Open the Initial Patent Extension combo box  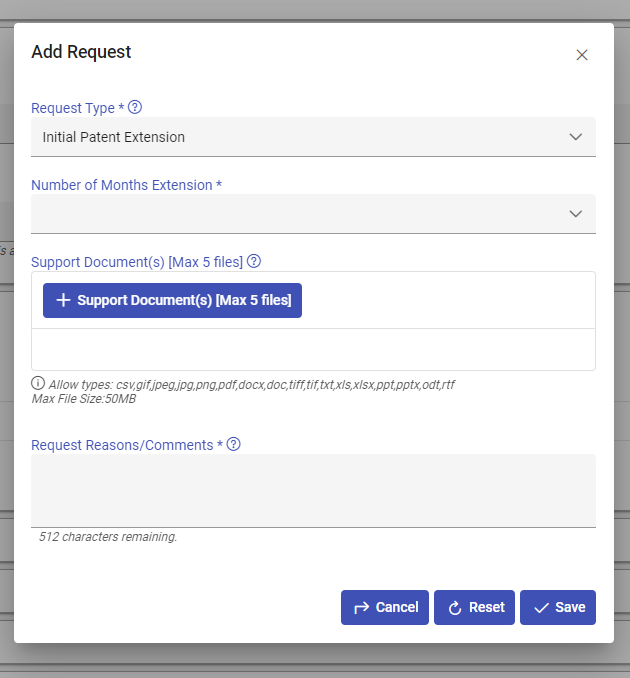[x=300, y=137]
